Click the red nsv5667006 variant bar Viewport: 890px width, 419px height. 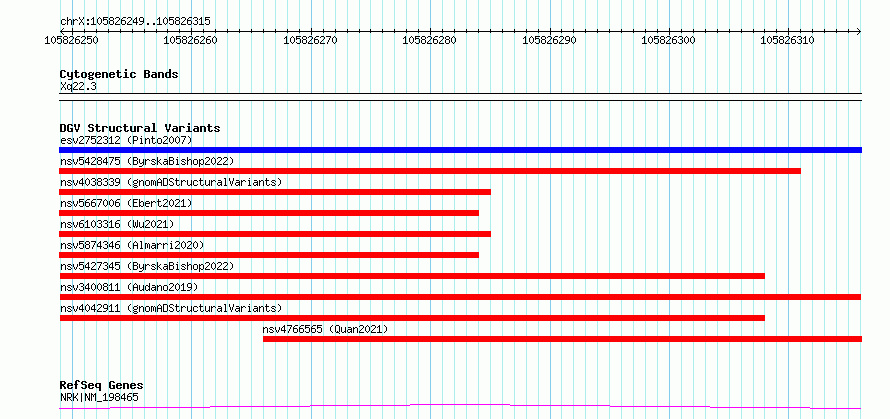click(269, 213)
